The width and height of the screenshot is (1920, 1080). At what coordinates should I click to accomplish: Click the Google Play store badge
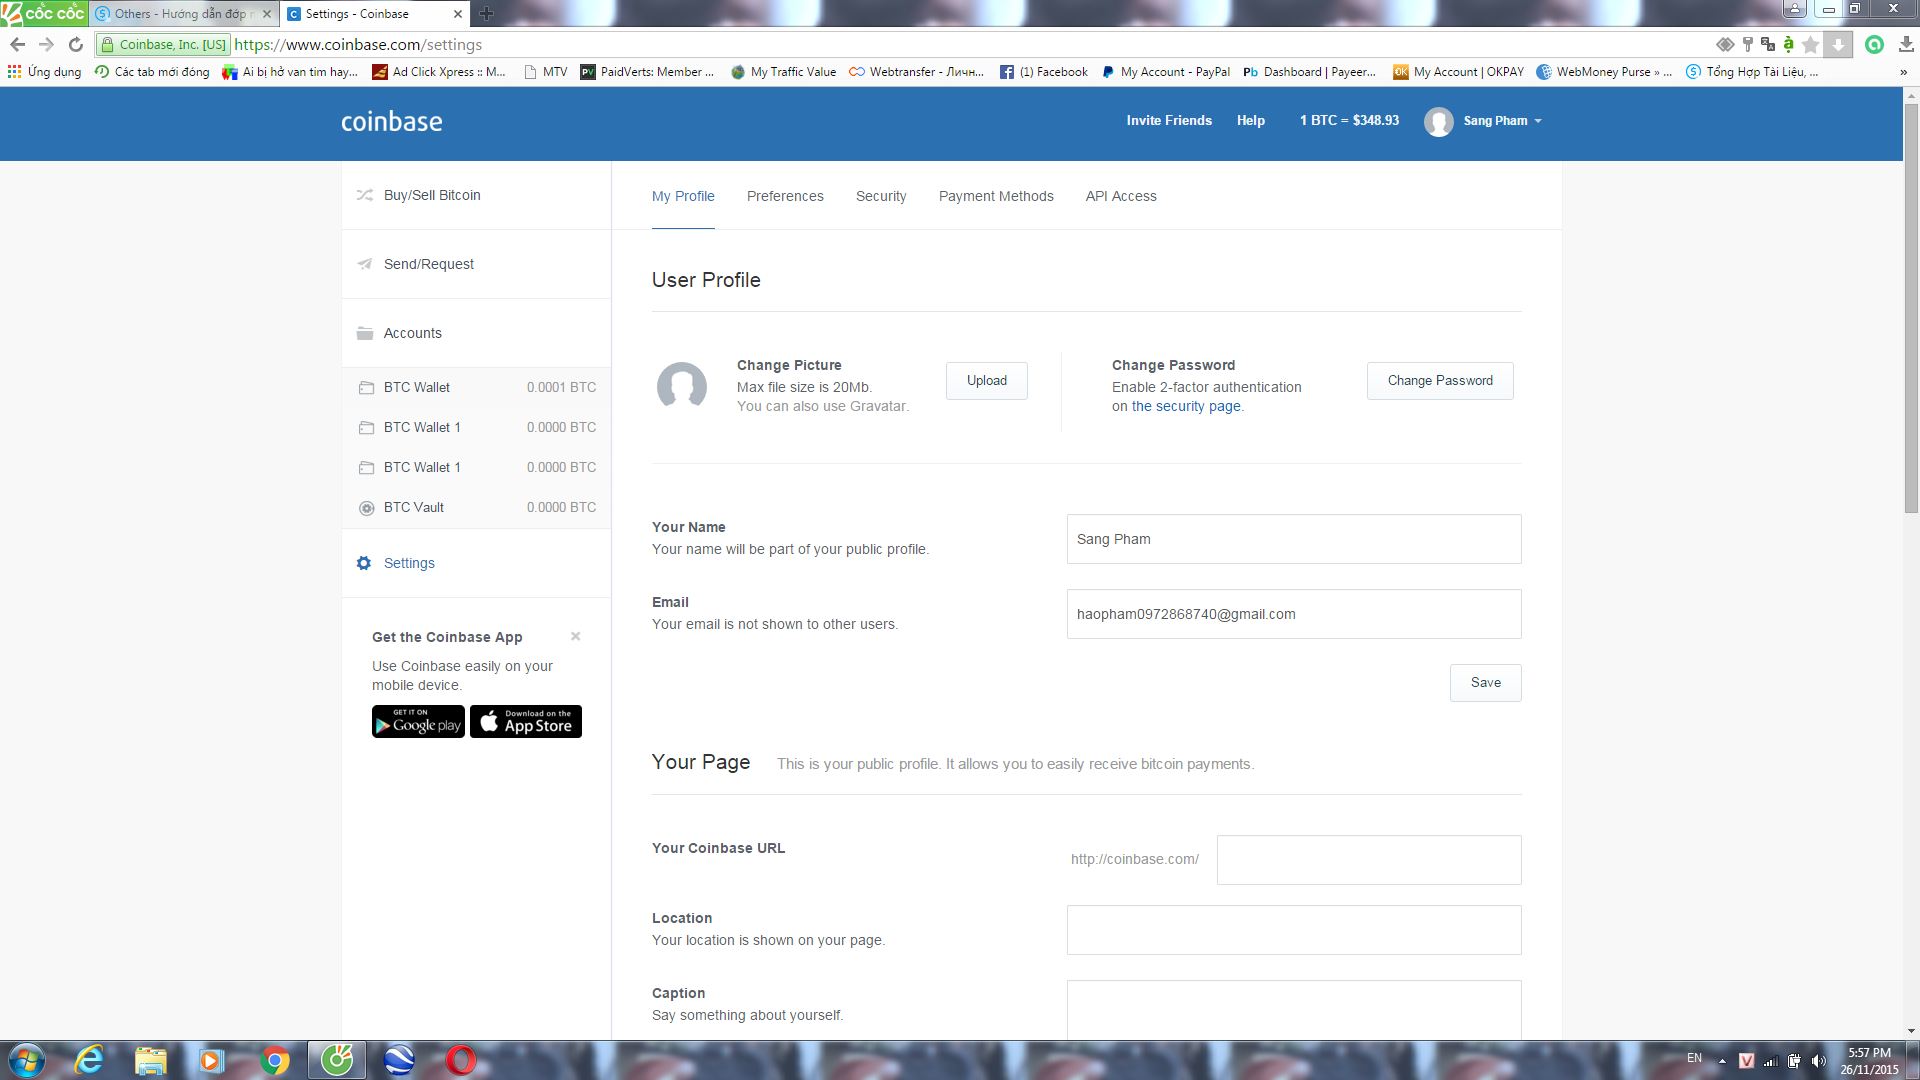[418, 722]
